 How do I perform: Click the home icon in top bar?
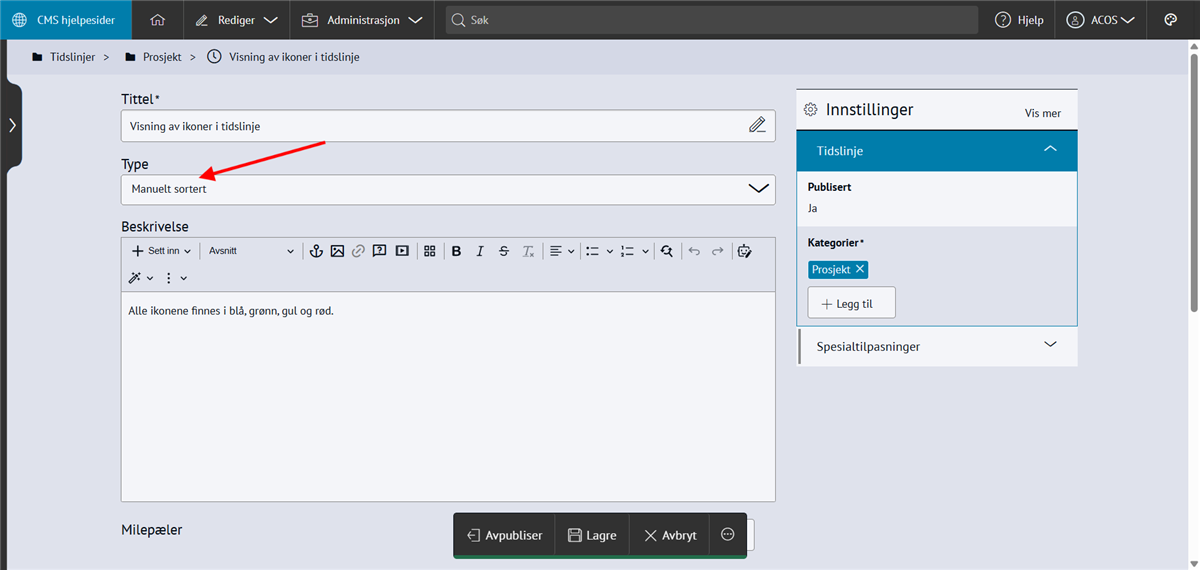click(x=157, y=20)
